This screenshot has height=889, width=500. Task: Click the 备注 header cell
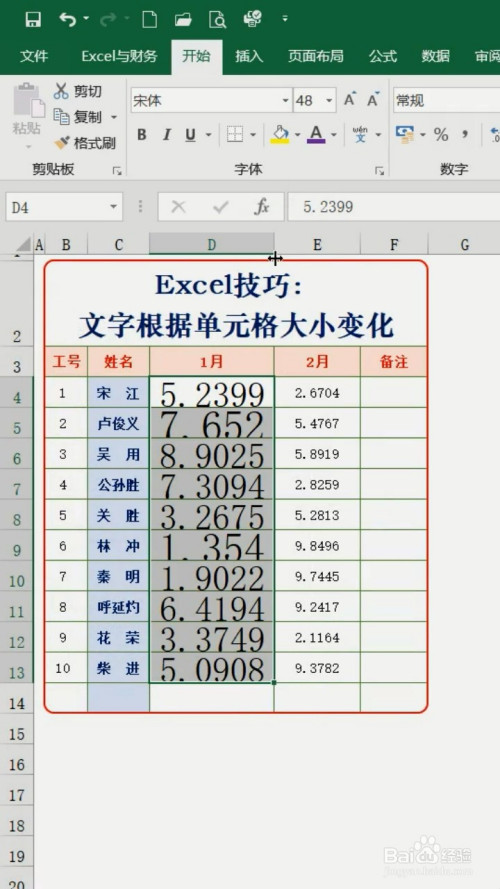(393, 362)
